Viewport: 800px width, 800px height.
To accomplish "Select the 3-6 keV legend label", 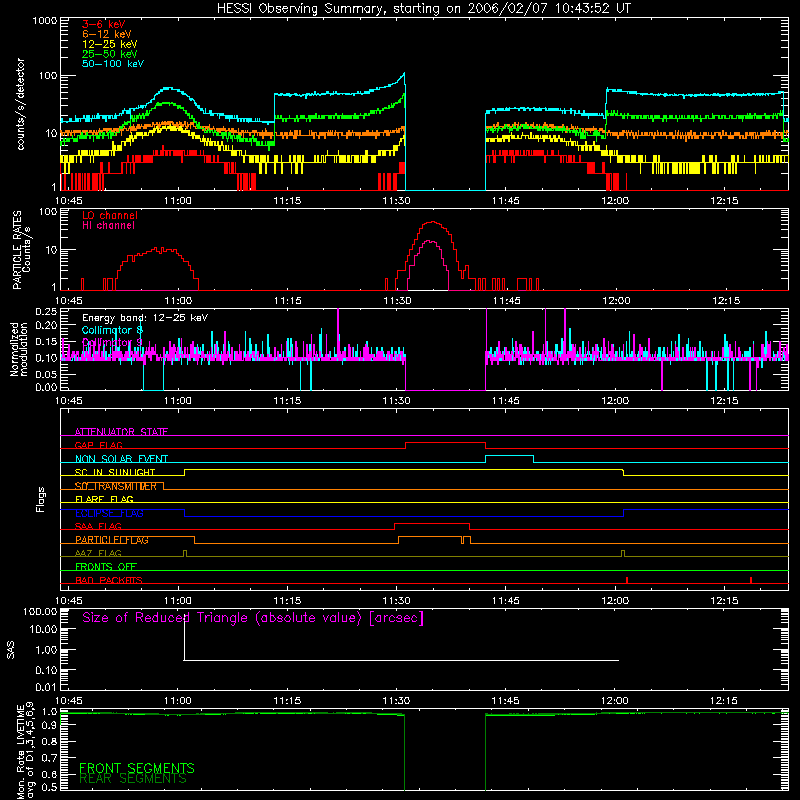I will click(104, 24).
